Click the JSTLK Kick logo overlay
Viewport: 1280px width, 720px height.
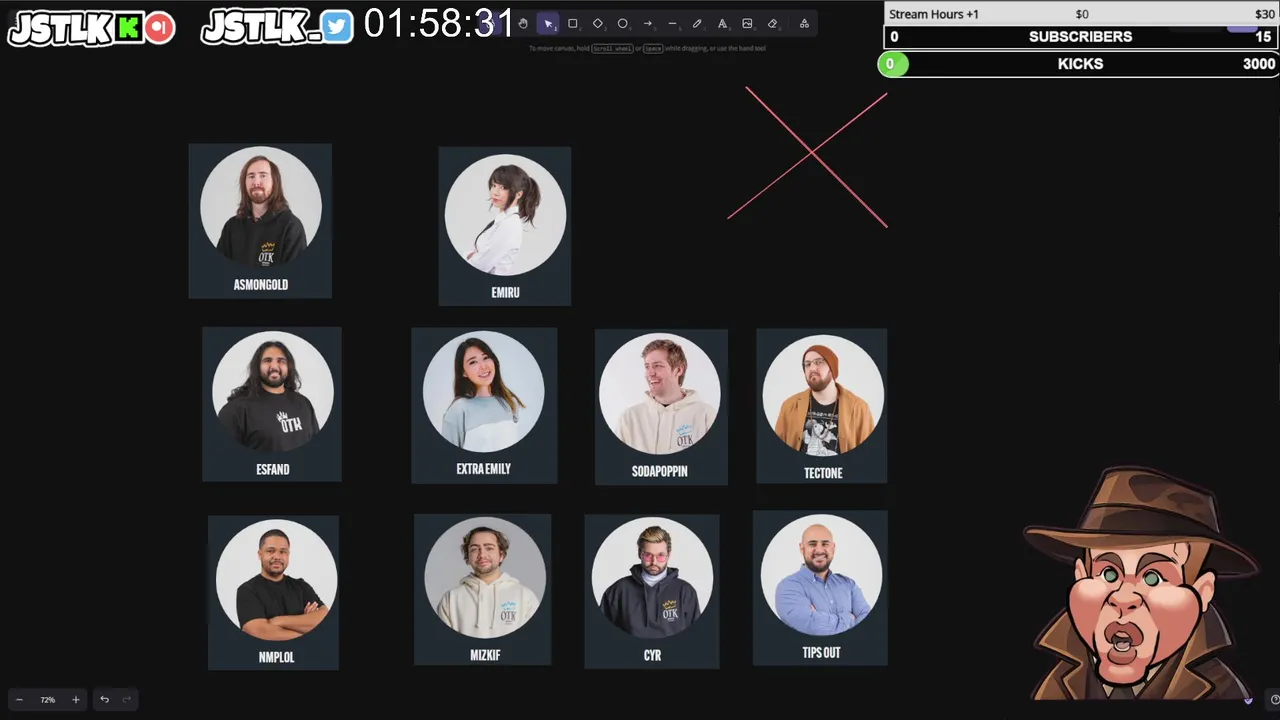click(91, 28)
